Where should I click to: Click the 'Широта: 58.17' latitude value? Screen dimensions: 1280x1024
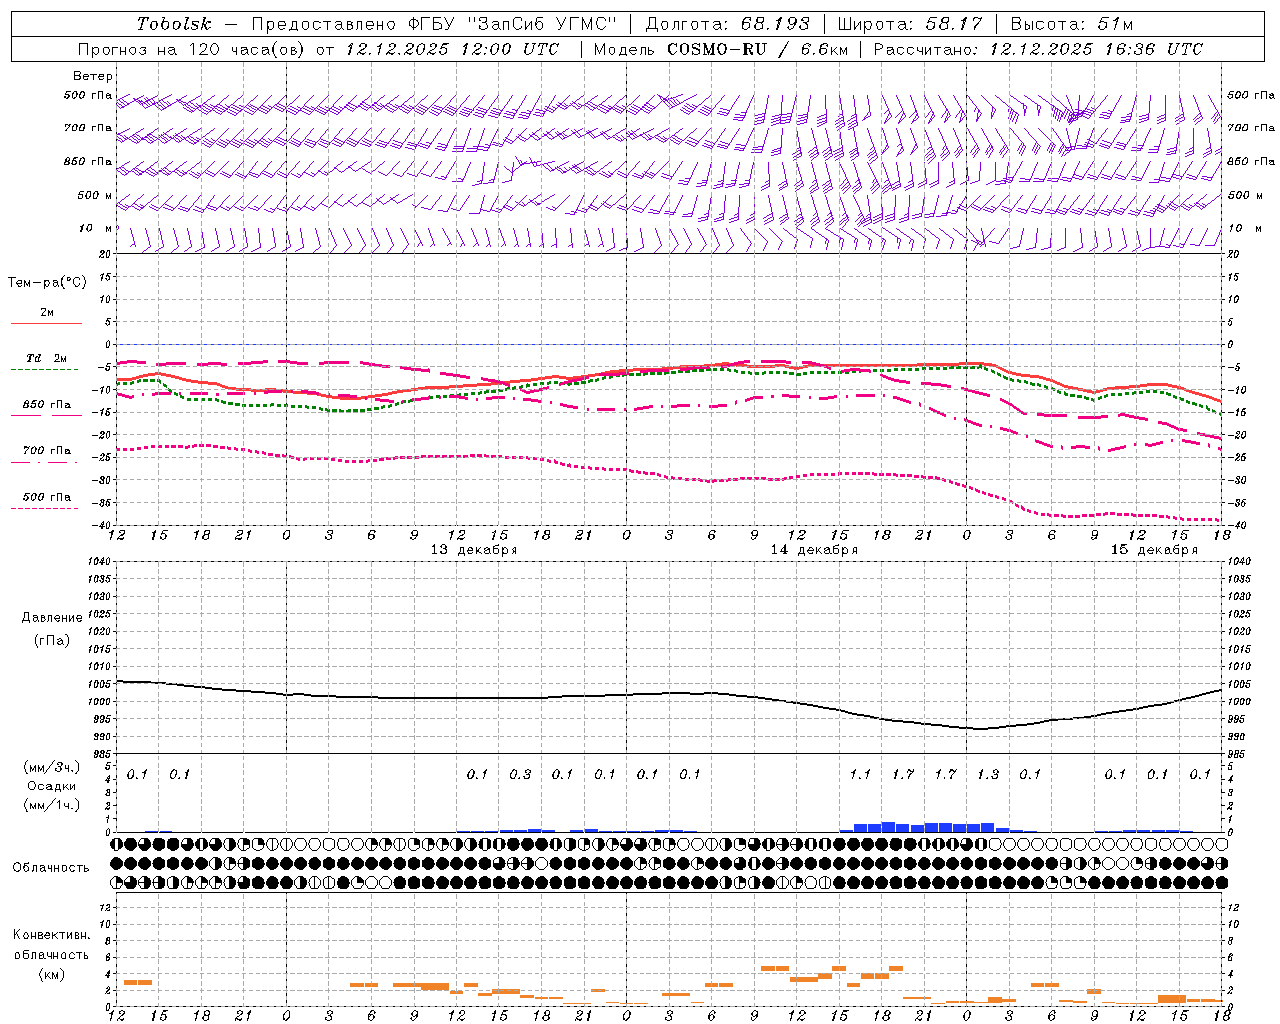point(910,24)
